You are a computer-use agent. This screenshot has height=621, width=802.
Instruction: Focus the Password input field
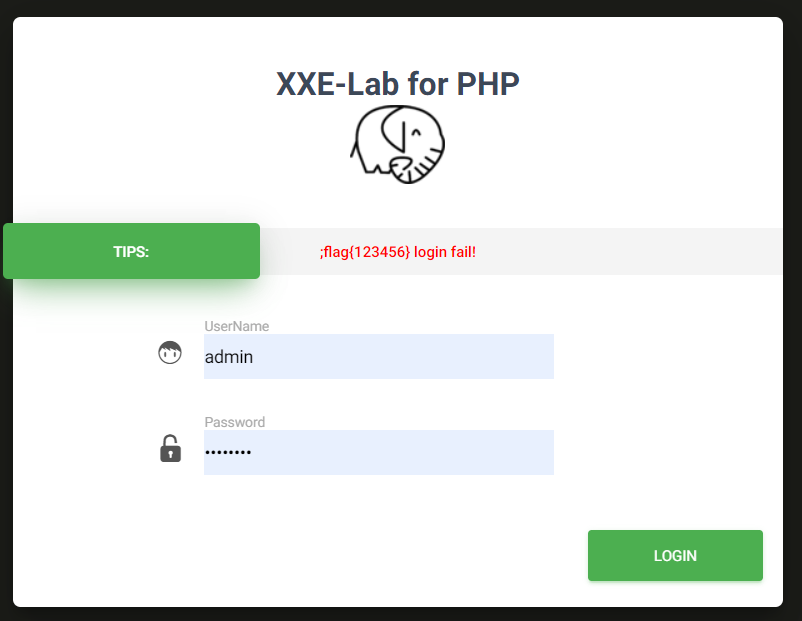[x=378, y=452]
